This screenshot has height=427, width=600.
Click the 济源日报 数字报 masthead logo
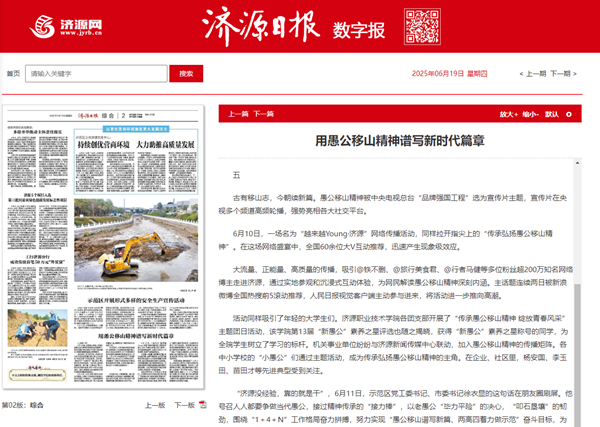(293, 26)
